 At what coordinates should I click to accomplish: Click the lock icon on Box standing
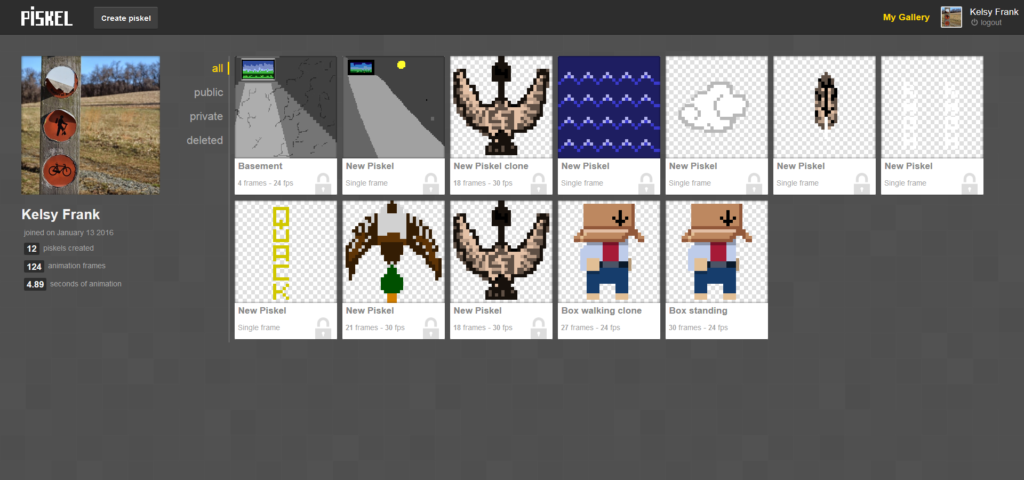pyautogui.click(x=754, y=328)
